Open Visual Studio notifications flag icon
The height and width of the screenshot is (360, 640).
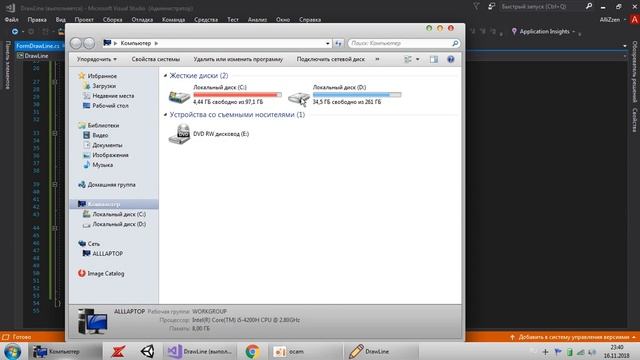[x=491, y=7]
